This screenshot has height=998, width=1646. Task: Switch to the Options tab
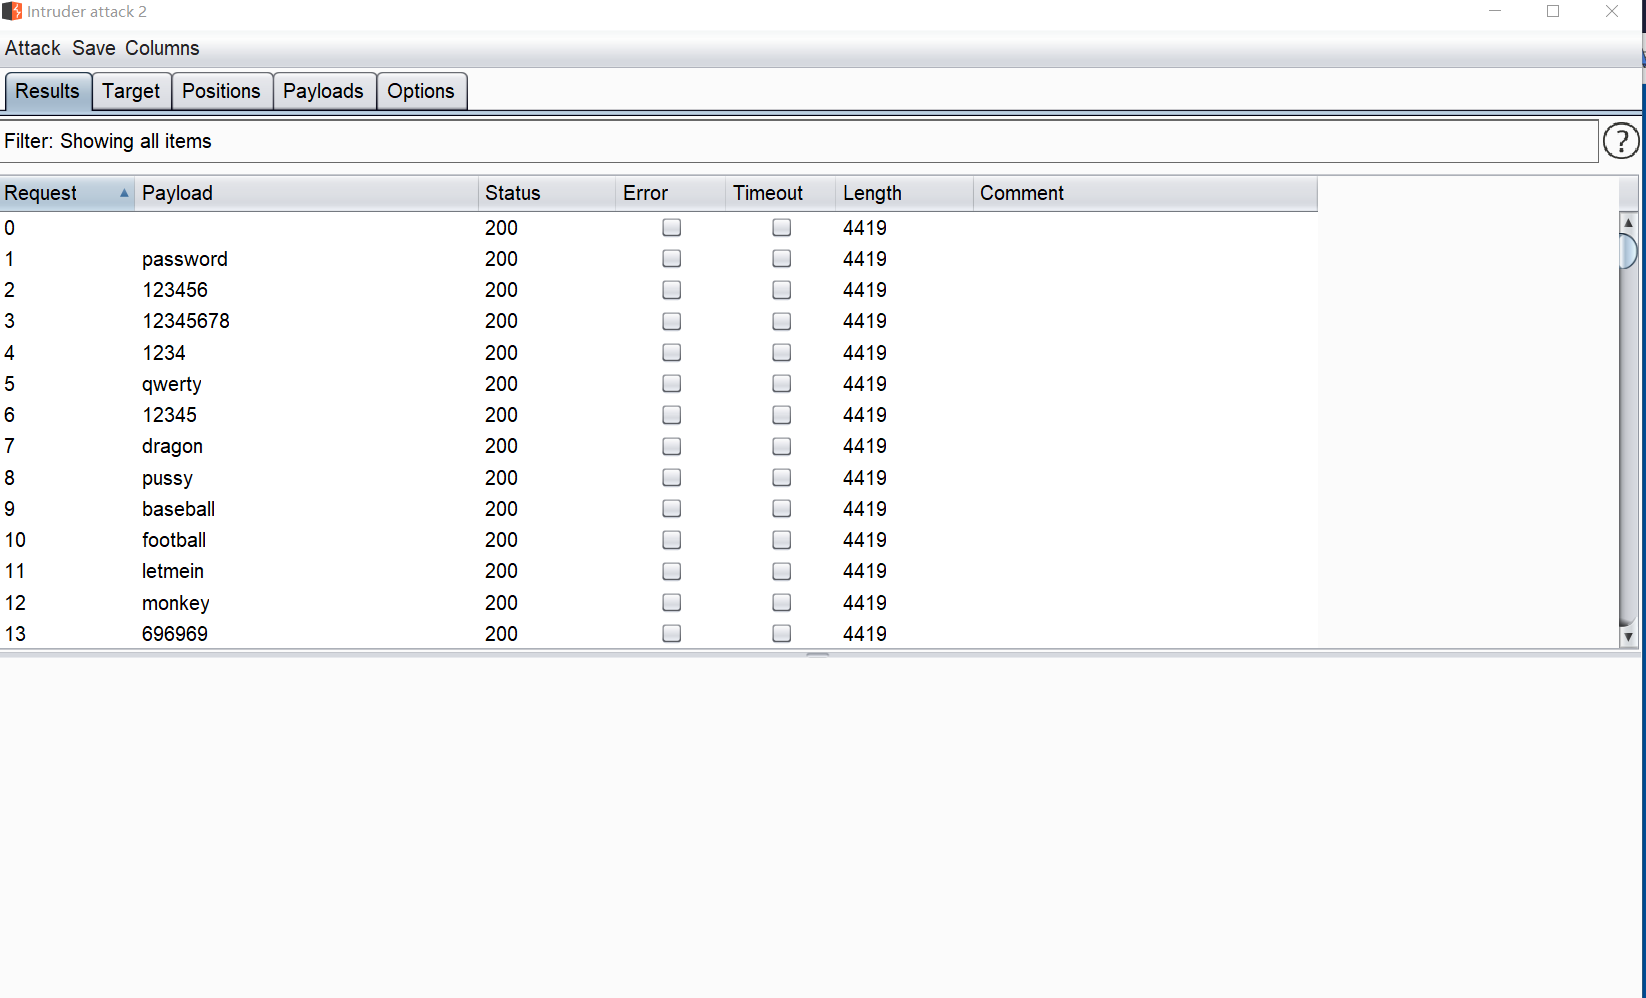click(x=421, y=91)
